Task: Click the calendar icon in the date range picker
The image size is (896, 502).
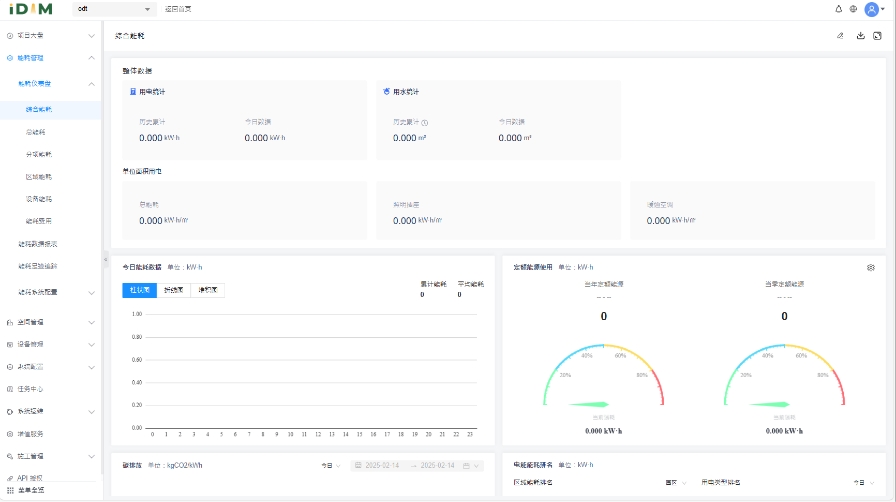Action: [466, 466]
